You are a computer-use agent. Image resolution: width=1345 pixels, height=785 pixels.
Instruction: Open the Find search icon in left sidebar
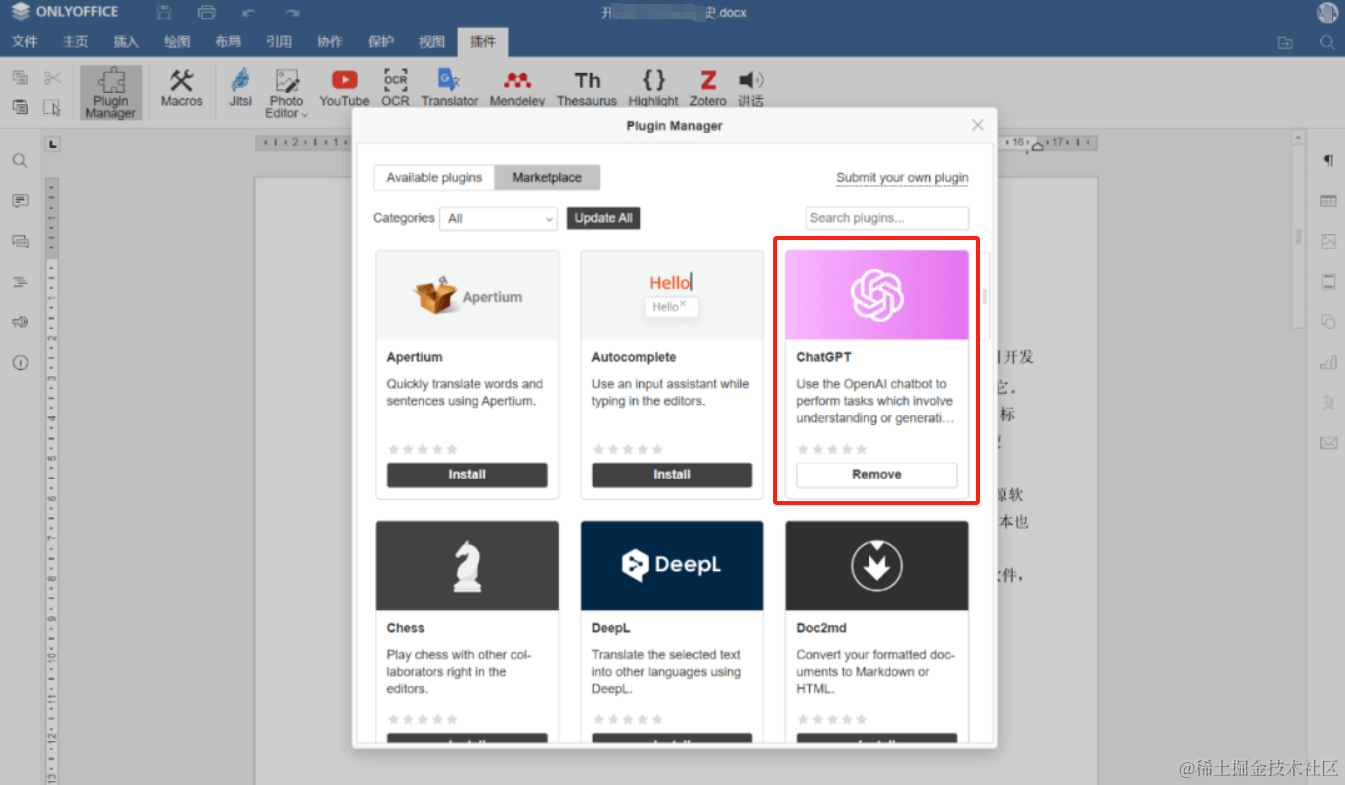20,160
